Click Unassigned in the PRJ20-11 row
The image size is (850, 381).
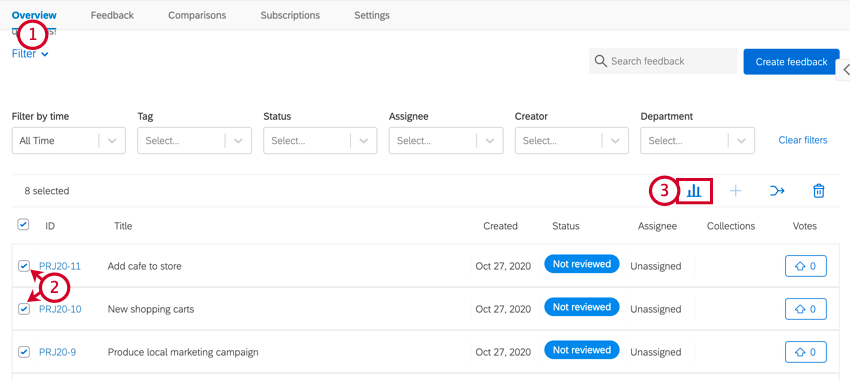655,266
